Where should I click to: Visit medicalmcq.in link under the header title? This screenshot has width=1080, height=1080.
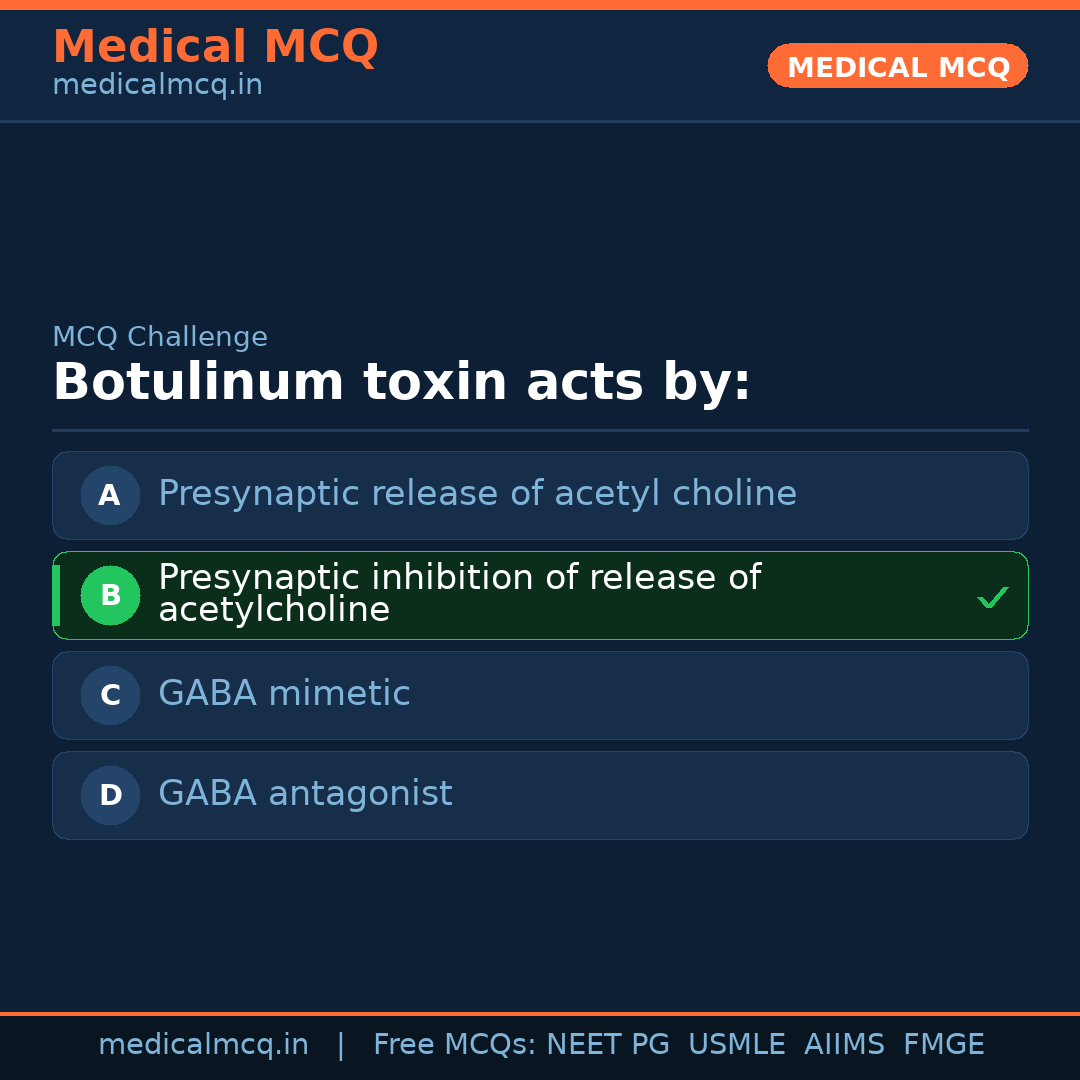coord(157,86)
